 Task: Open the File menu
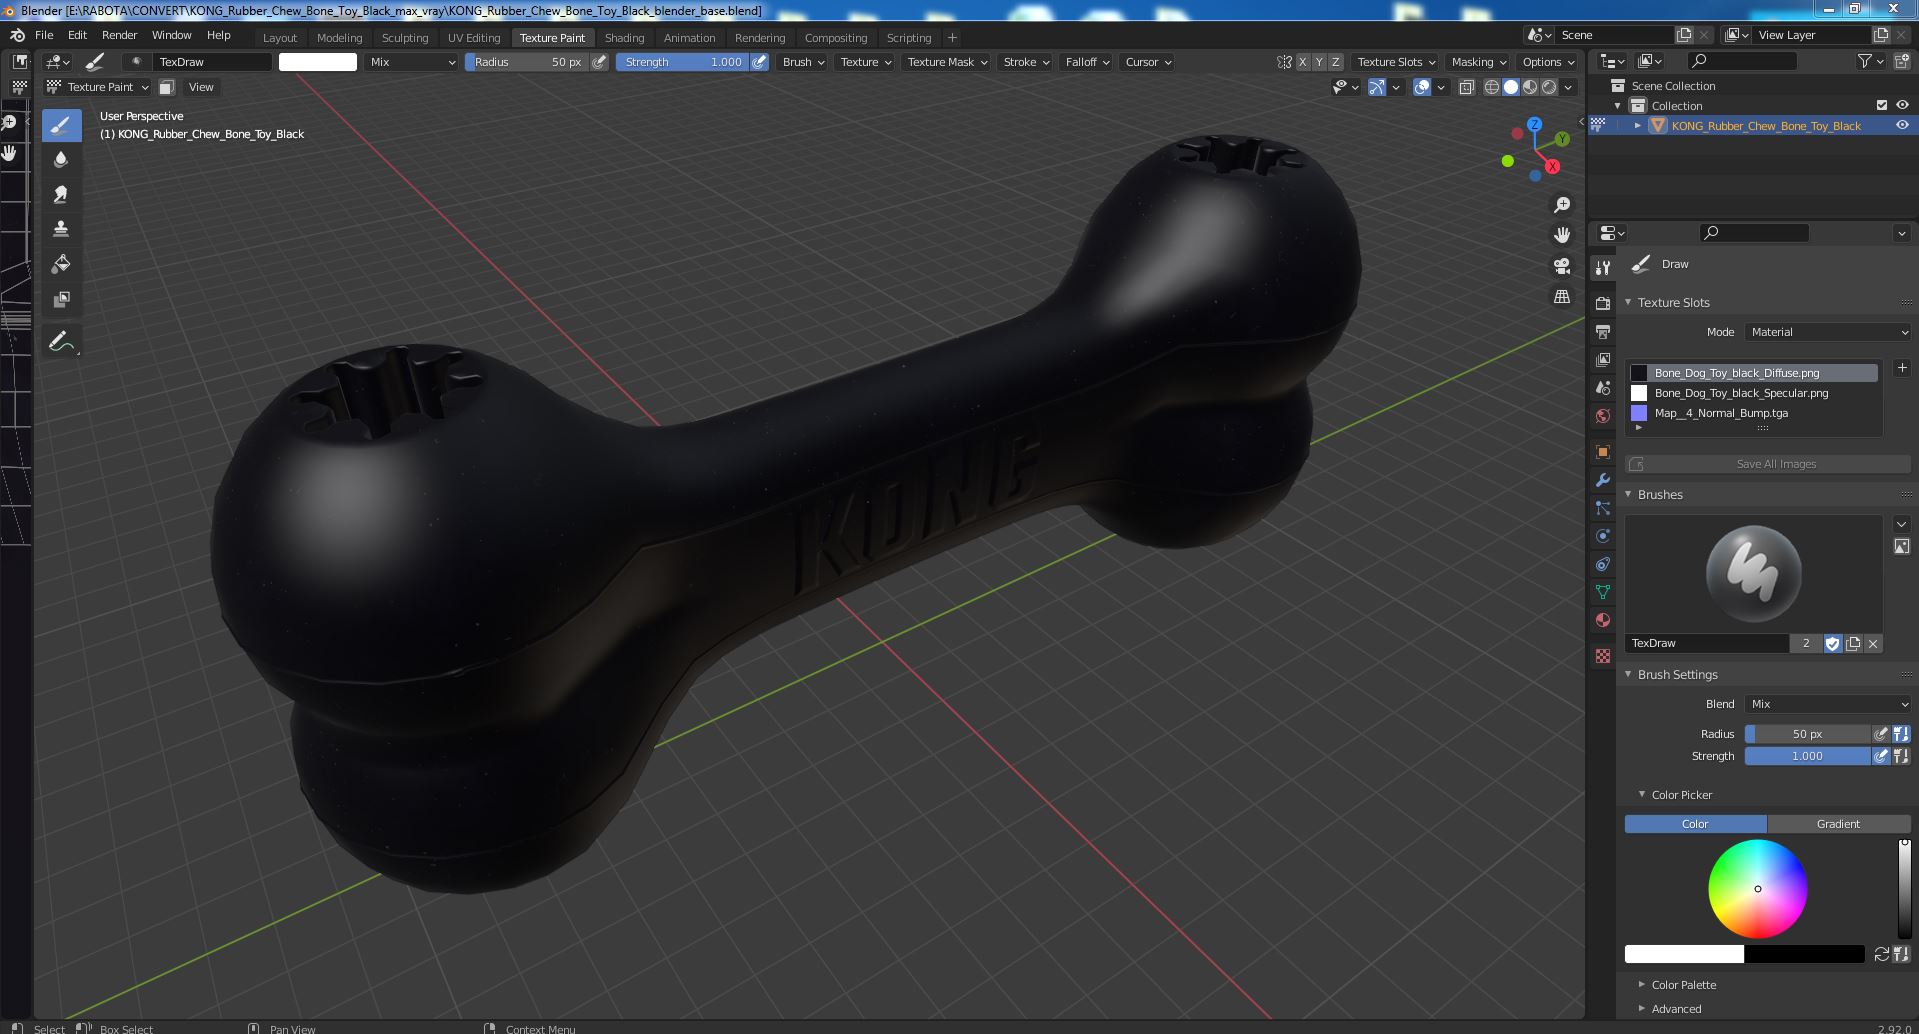pos(44,35)
